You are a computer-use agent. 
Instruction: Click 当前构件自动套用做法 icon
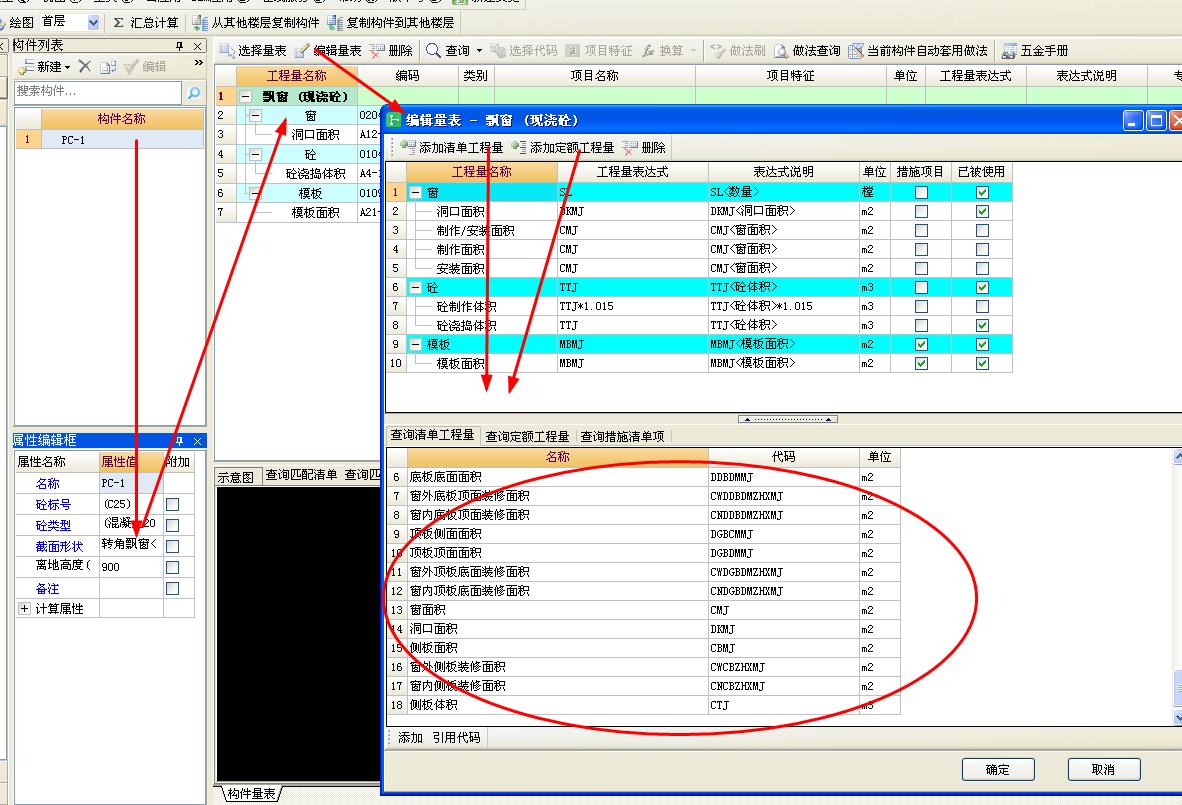point(856,51)
